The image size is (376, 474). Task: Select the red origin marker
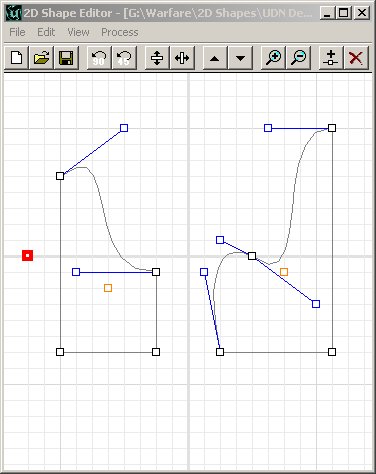[27, 256]
